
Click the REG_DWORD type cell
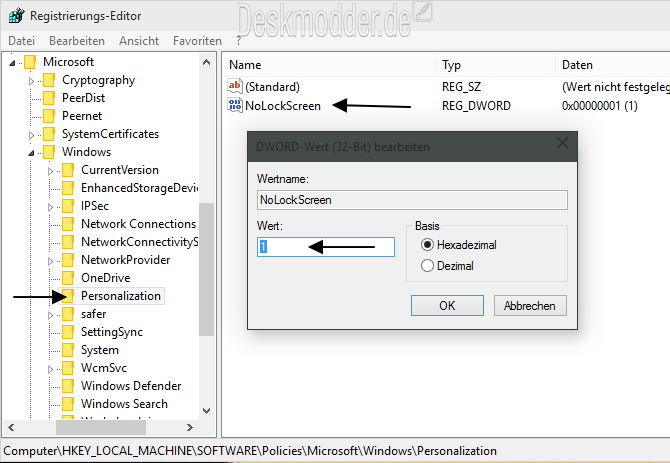click(476, 105)
